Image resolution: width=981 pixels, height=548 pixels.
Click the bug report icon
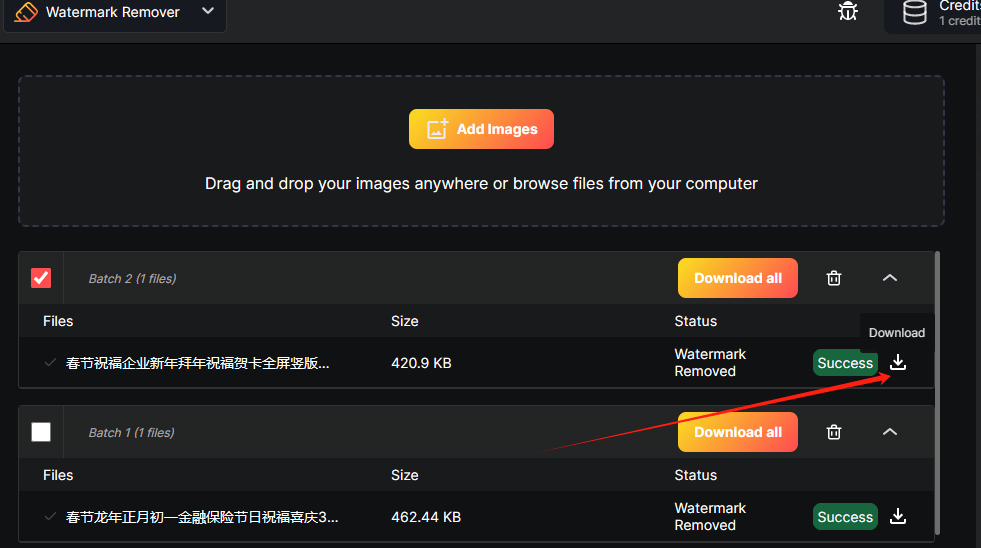point(848,12)
